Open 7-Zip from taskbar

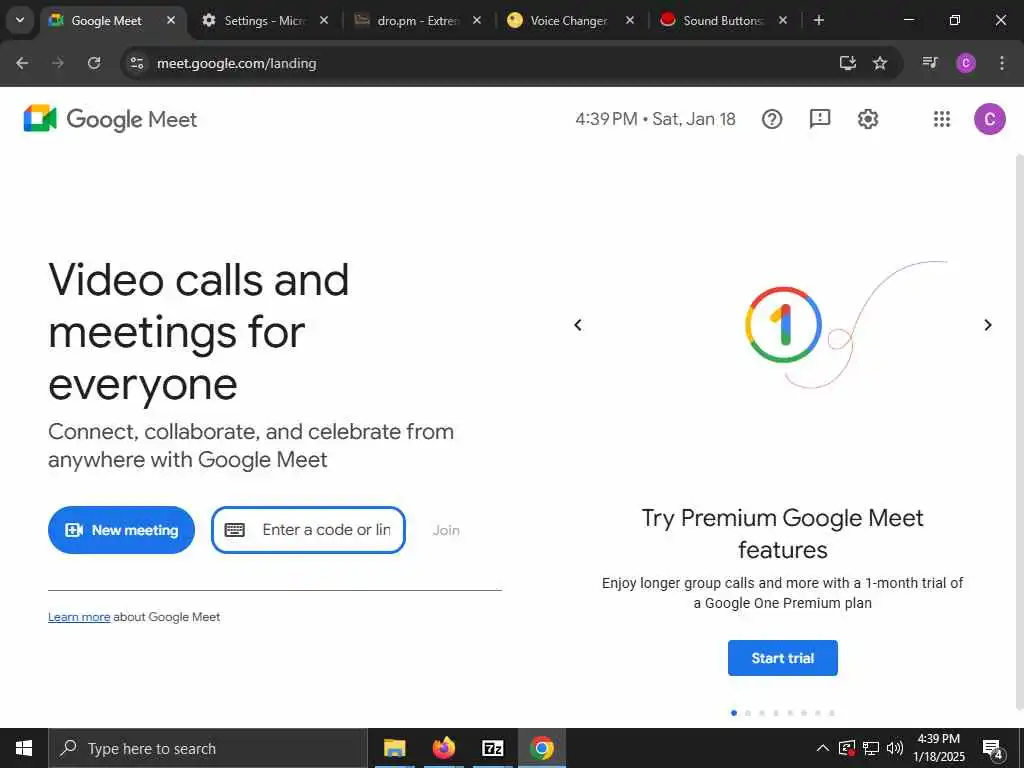pyautogui.click(x=492, y=748)
